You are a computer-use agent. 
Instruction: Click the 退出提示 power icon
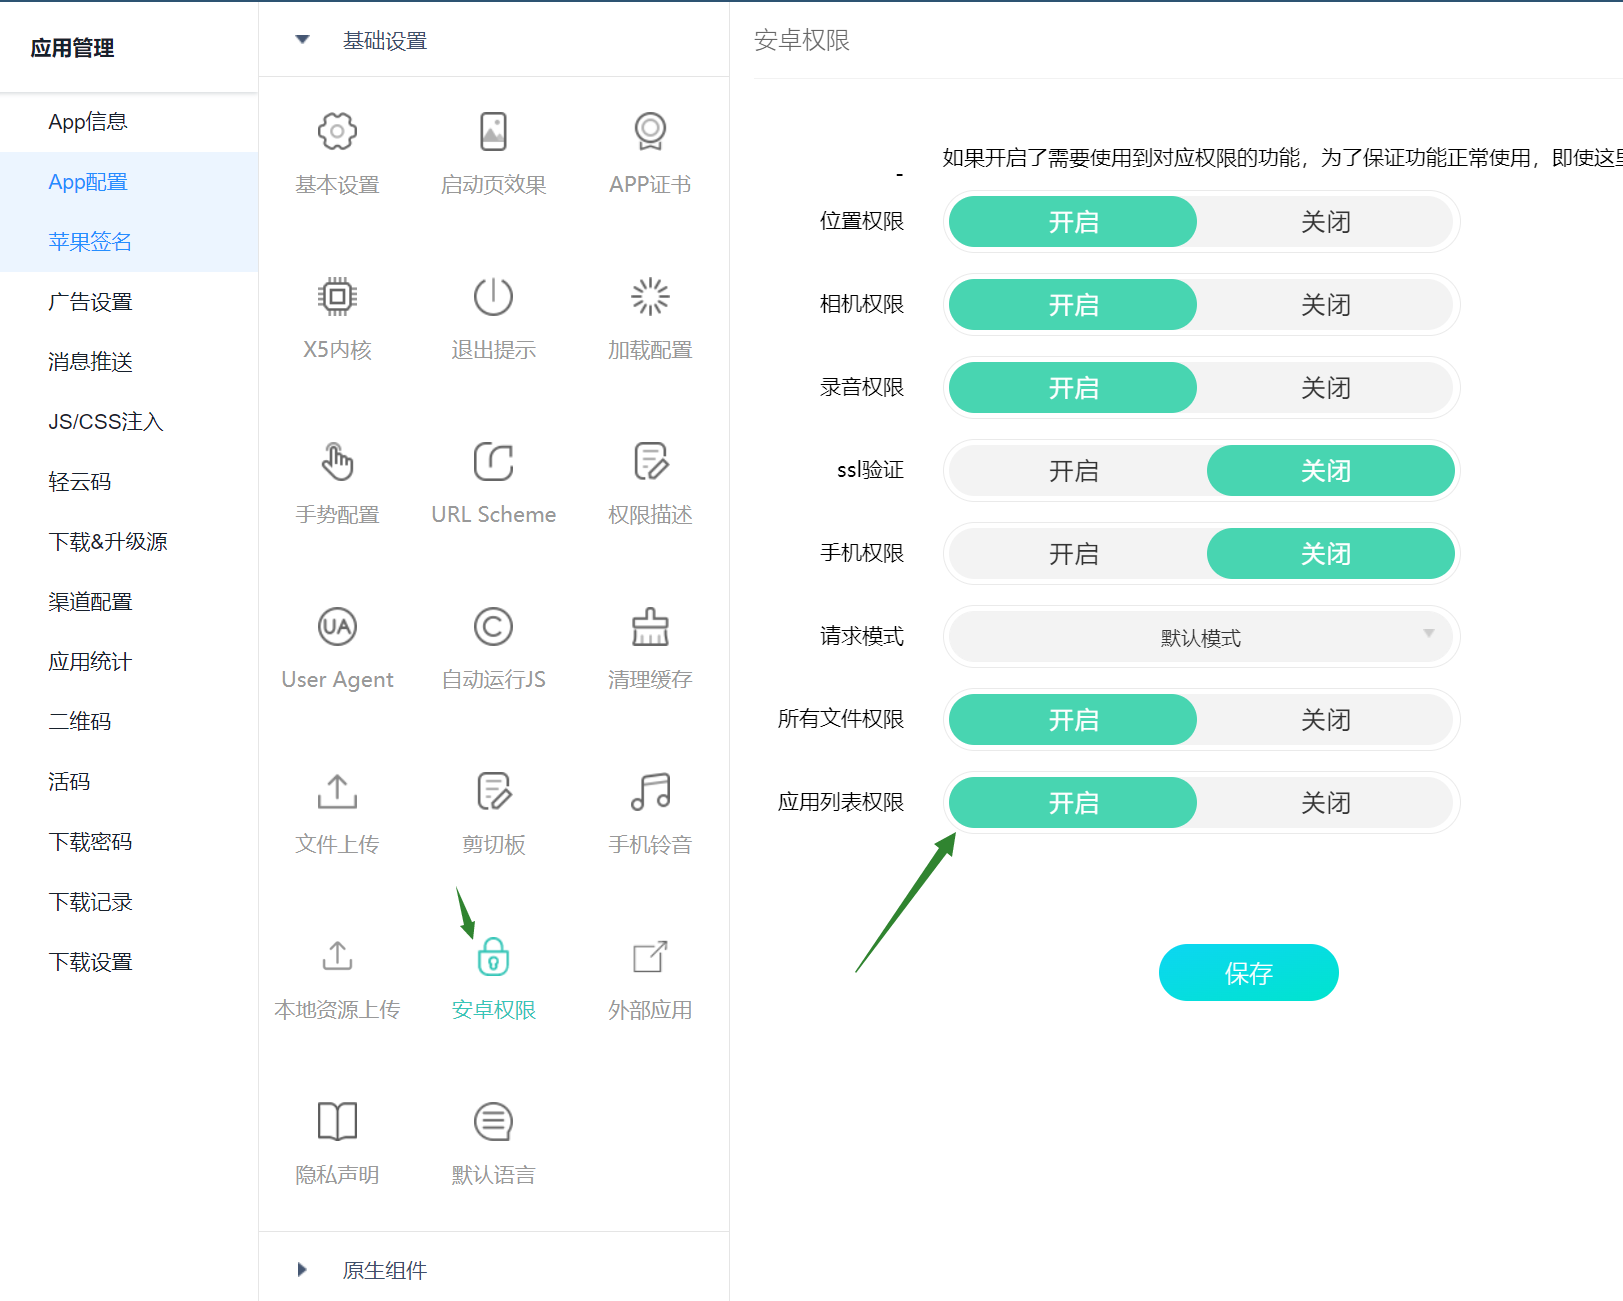coord(493,297)
